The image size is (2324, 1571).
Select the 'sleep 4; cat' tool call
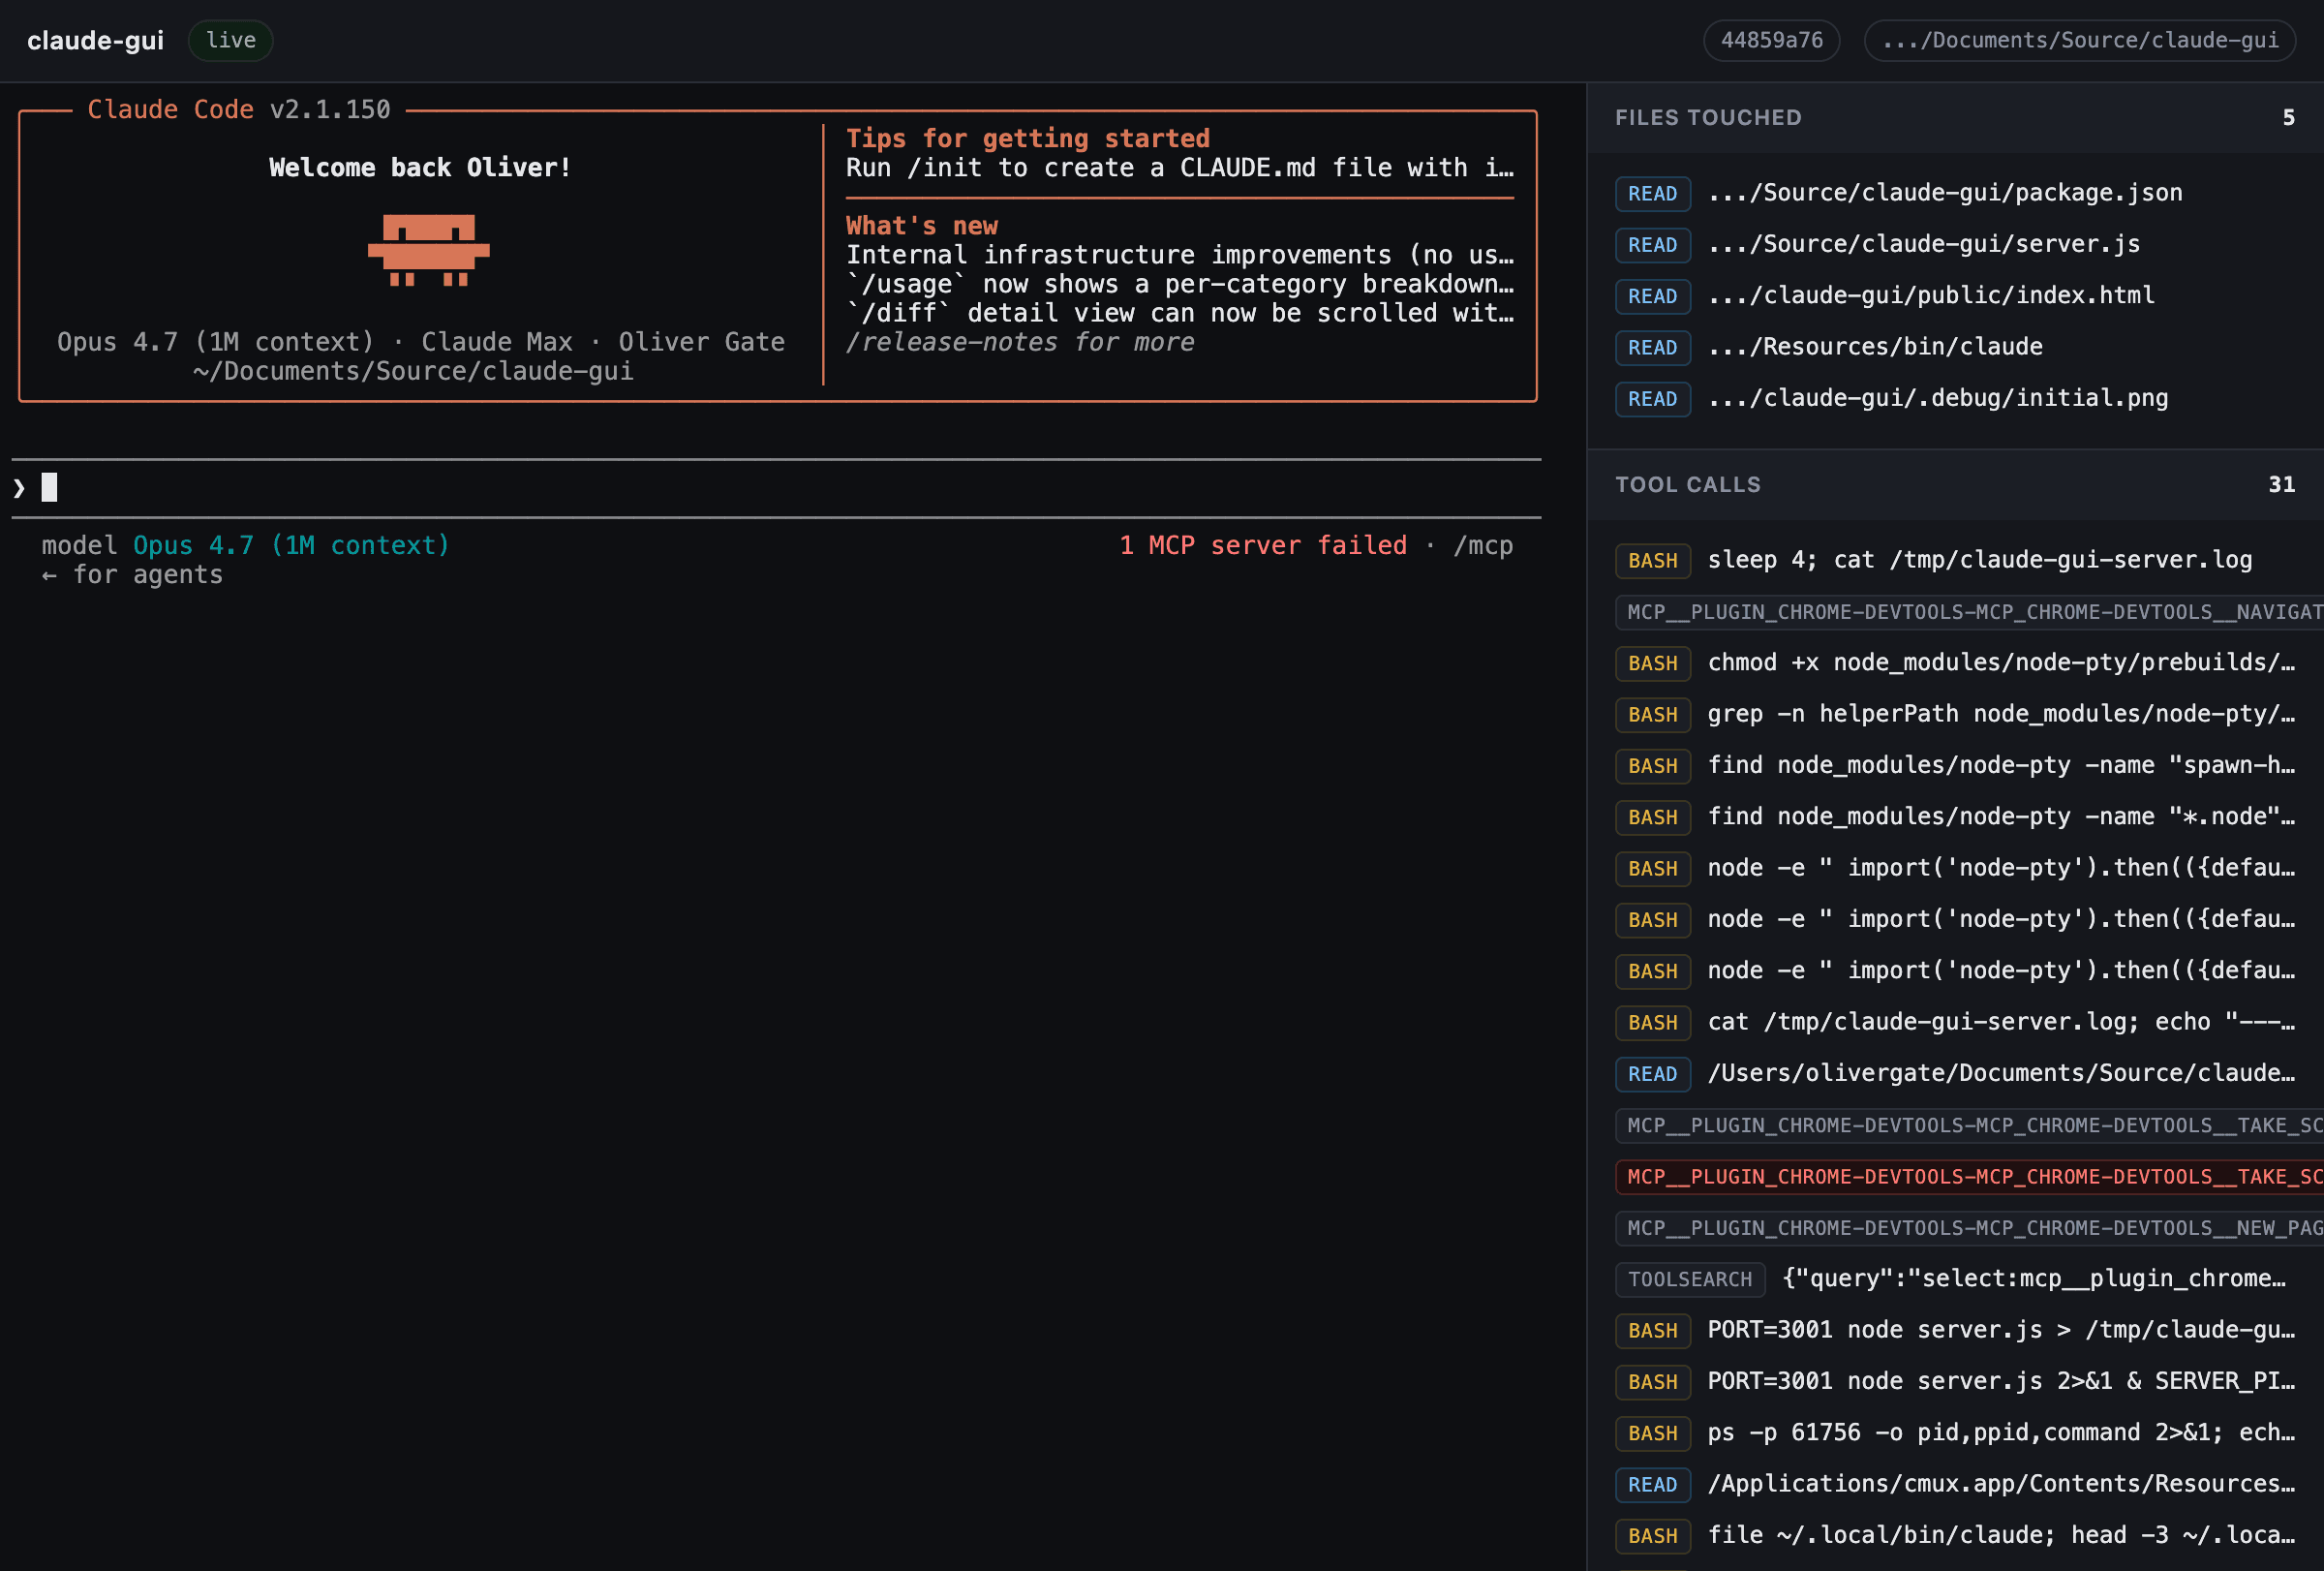click(1955, 560)
